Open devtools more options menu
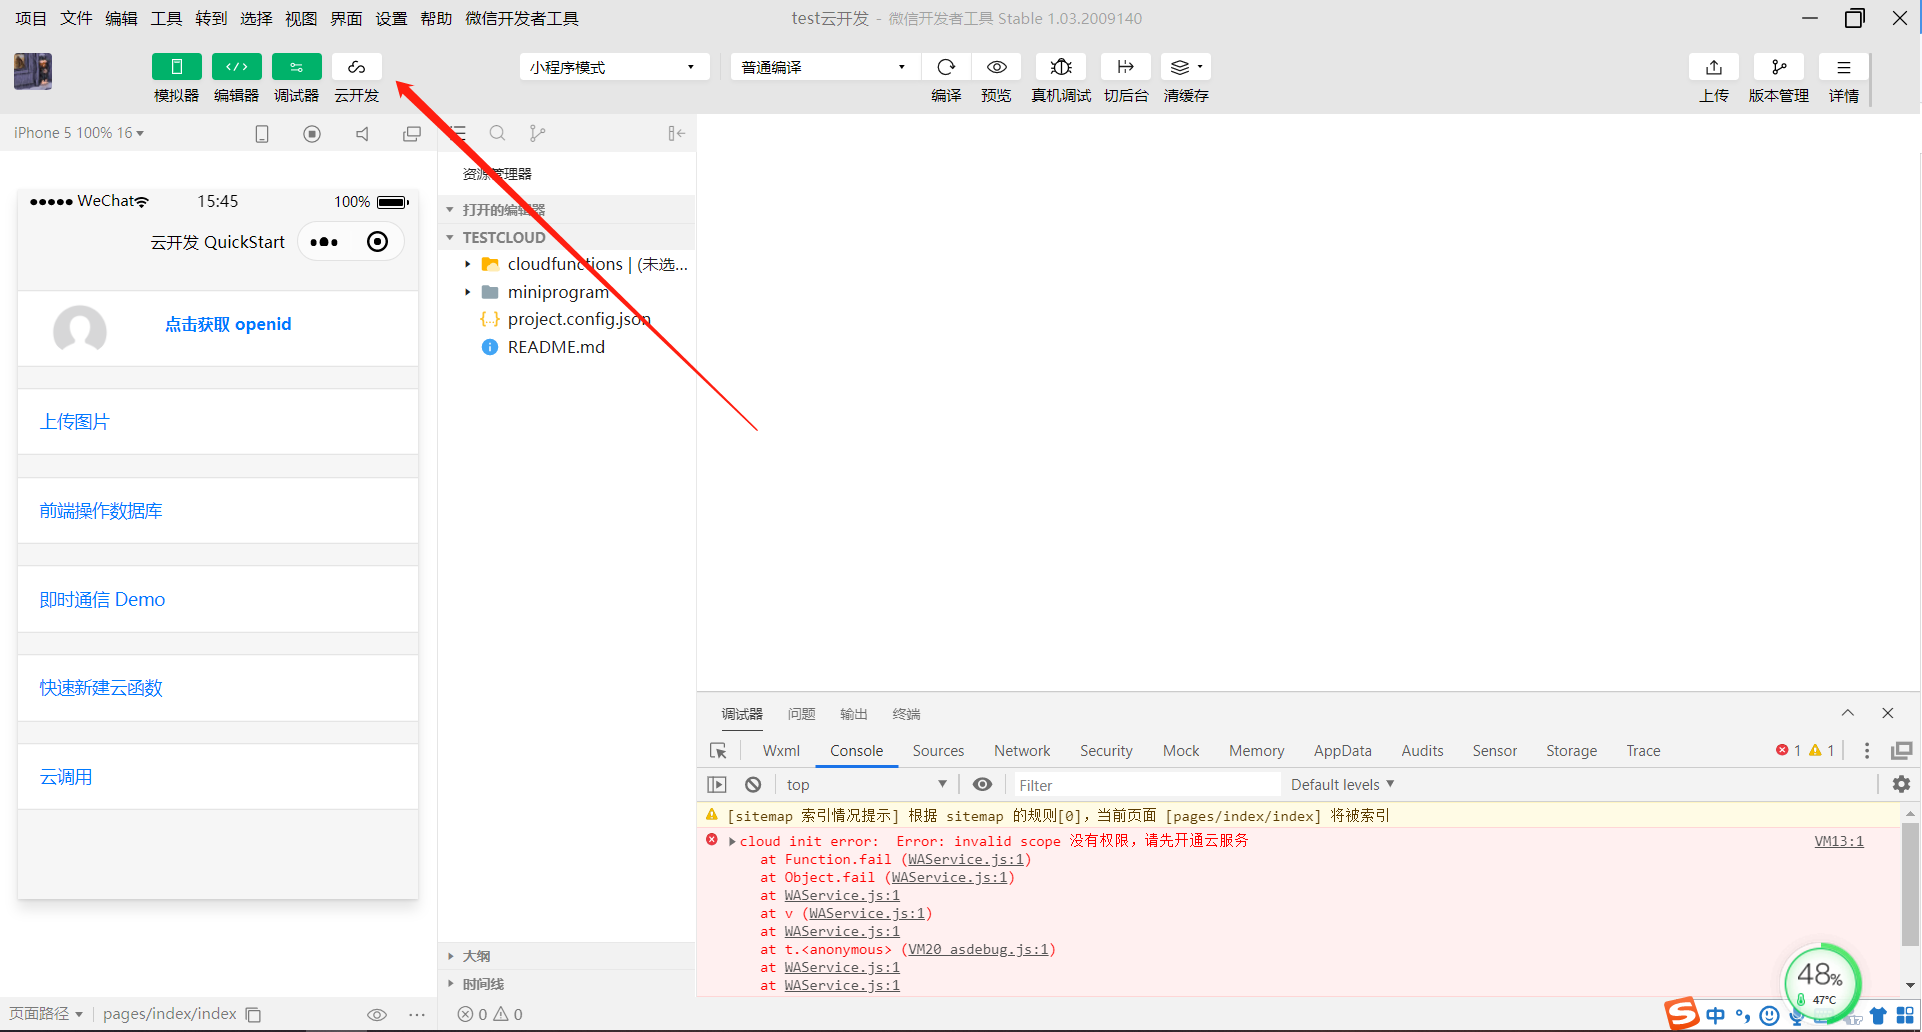Image resolution: width=1922 pixels, height=1032 pixels. tap(1866, 751)
